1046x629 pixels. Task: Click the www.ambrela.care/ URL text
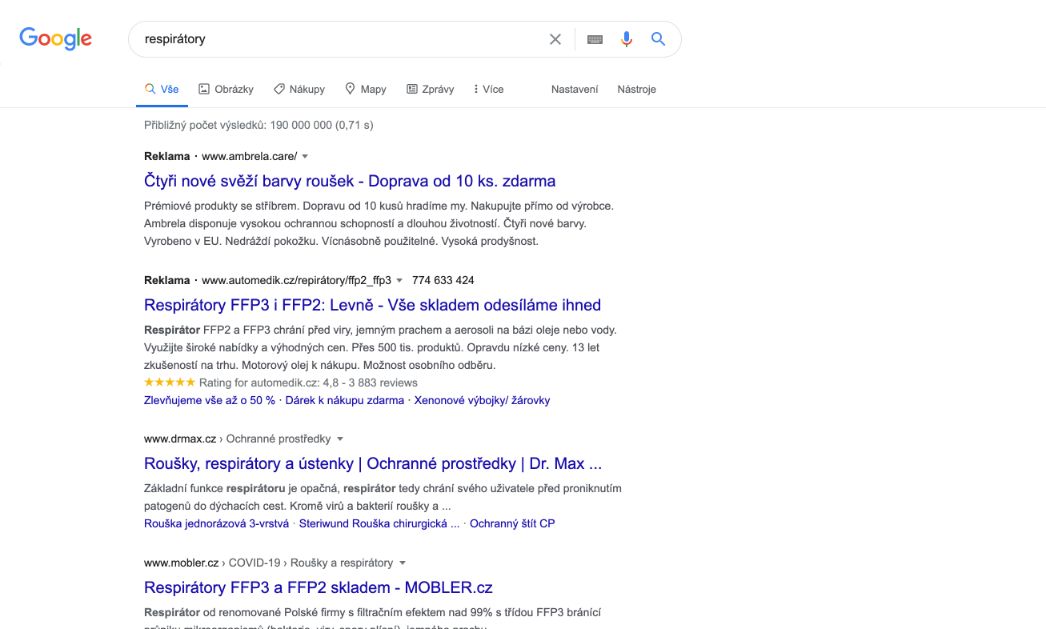(249, 156)
